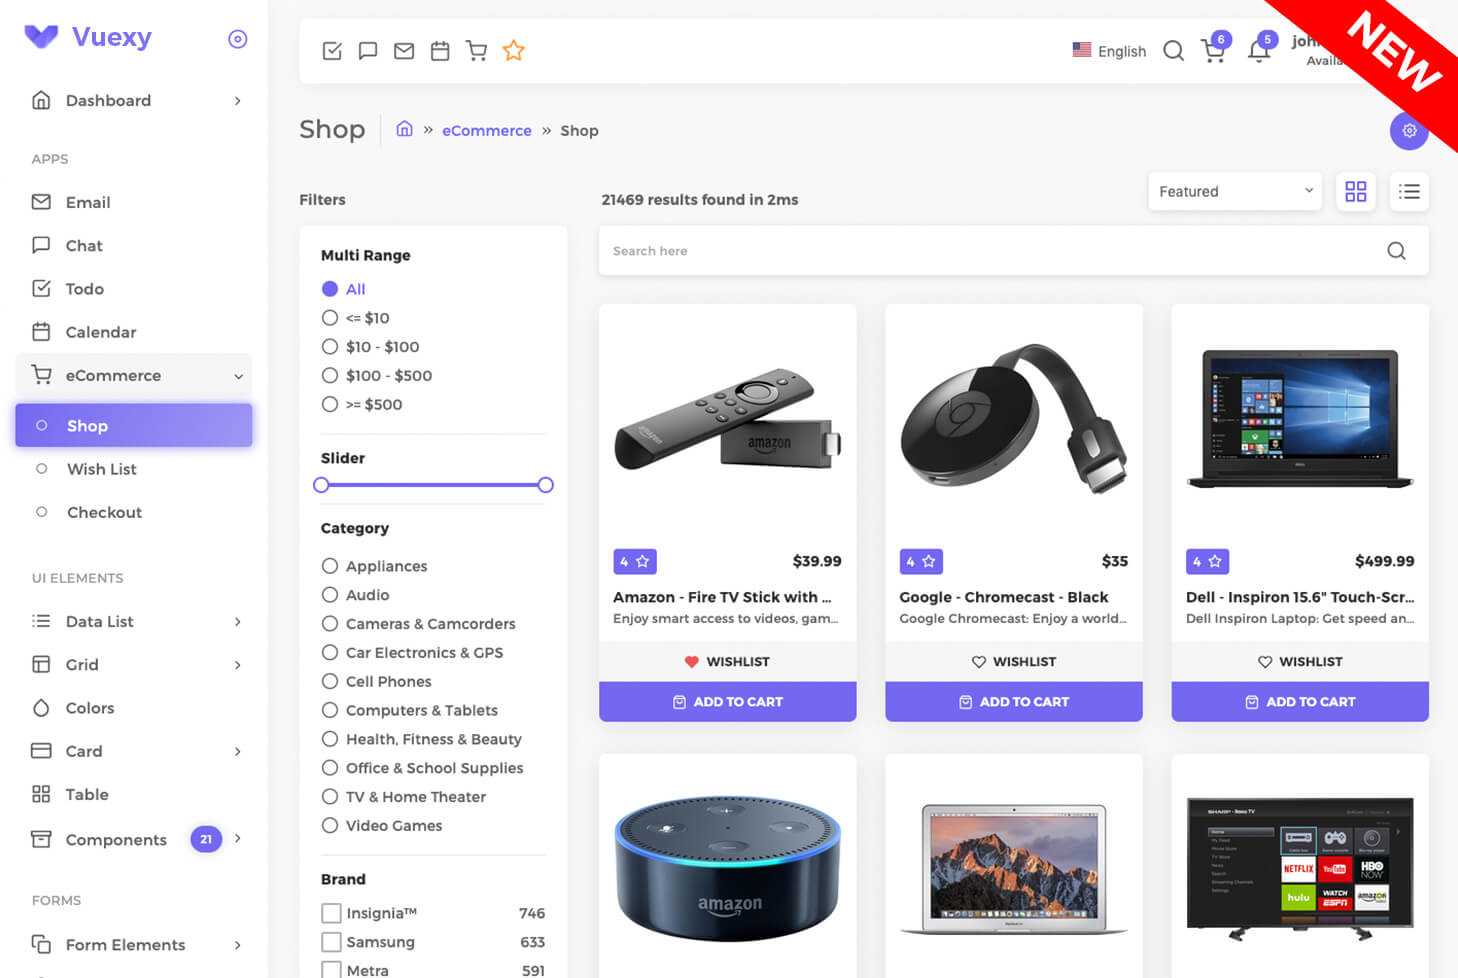The width and height of the screenshot is (1458, 978).
Task: Click the magnifier search icon in navbar
Action: click(x=1173, y=50)
